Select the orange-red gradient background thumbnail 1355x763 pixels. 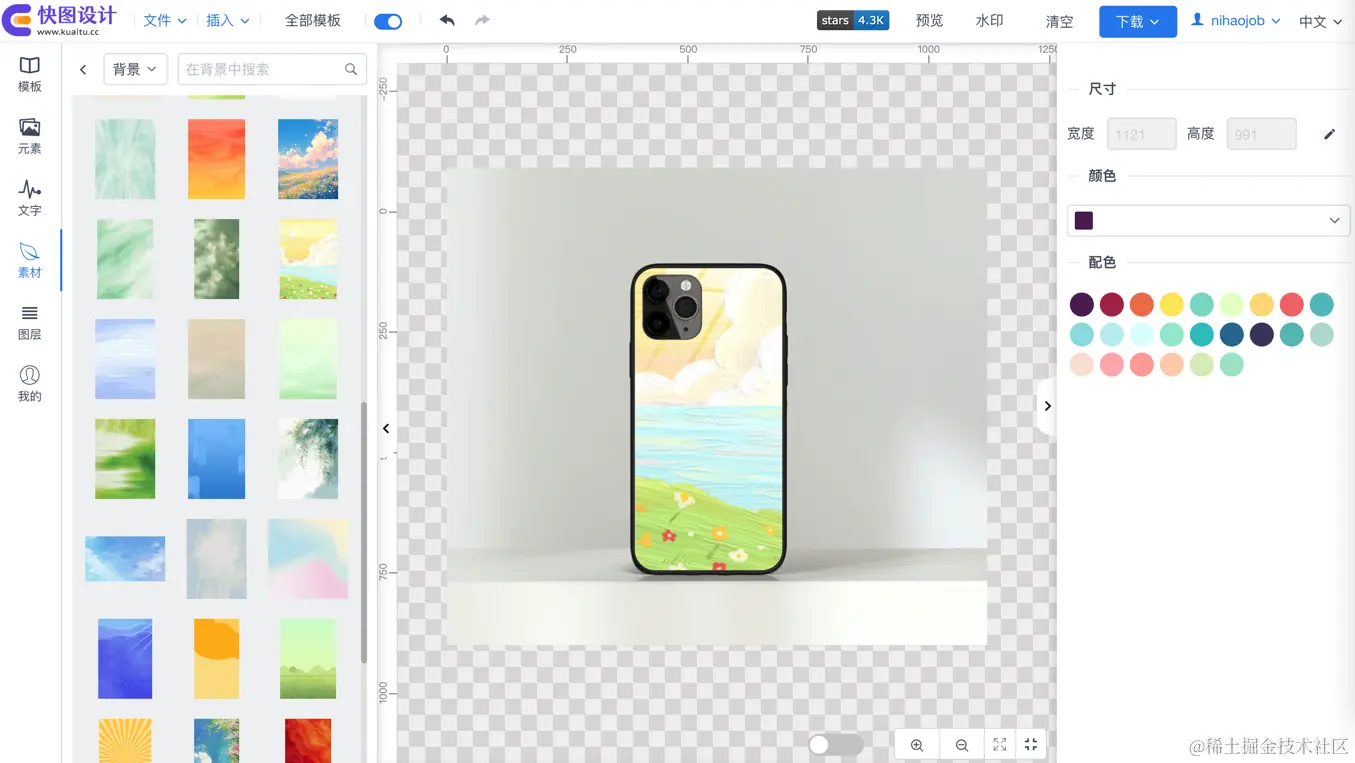click(x=216, y=159)
